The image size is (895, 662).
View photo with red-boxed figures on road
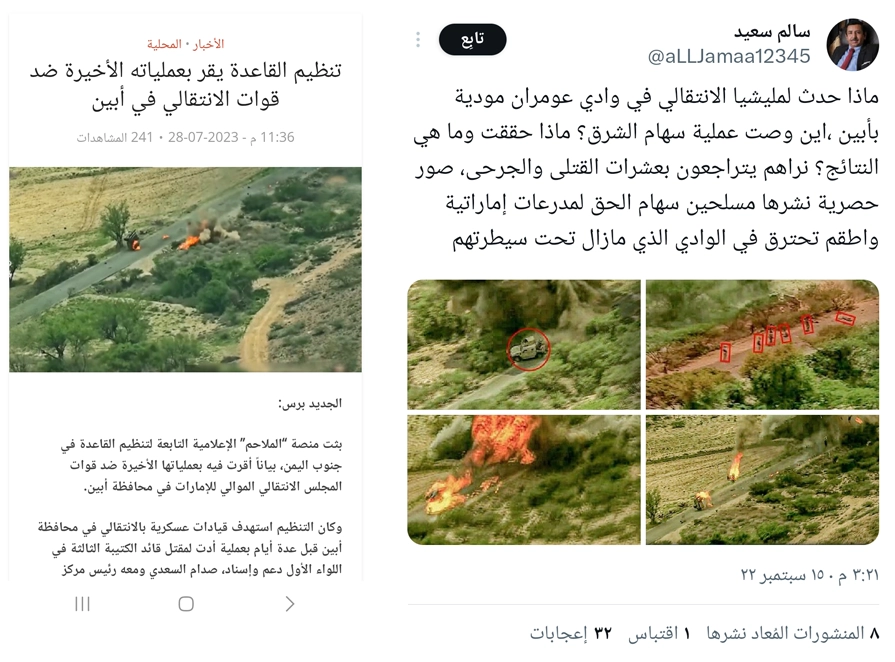point(763,344)
